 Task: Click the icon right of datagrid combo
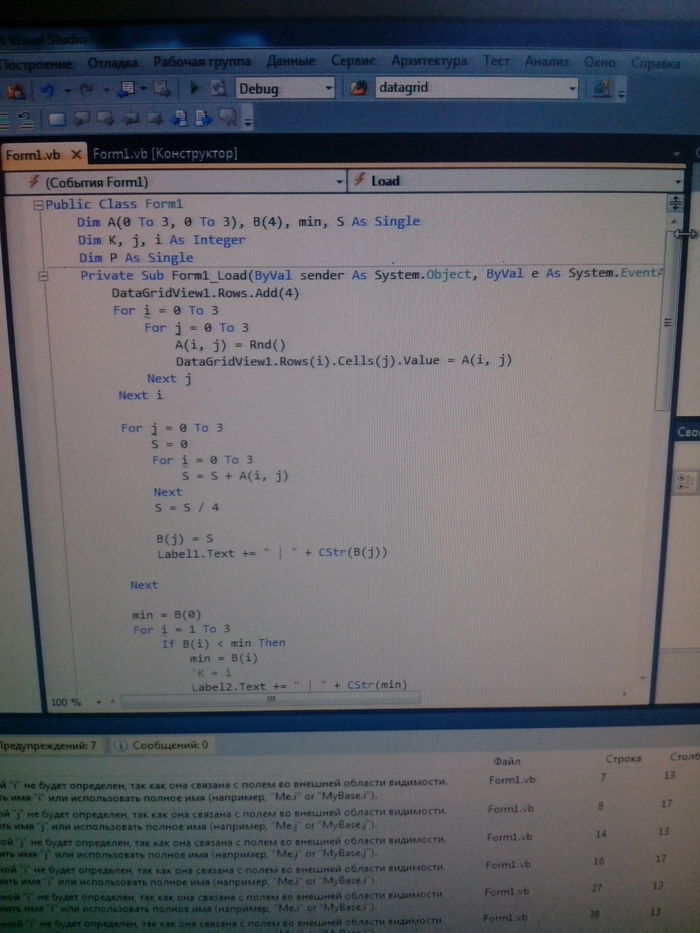coord(601,89)
